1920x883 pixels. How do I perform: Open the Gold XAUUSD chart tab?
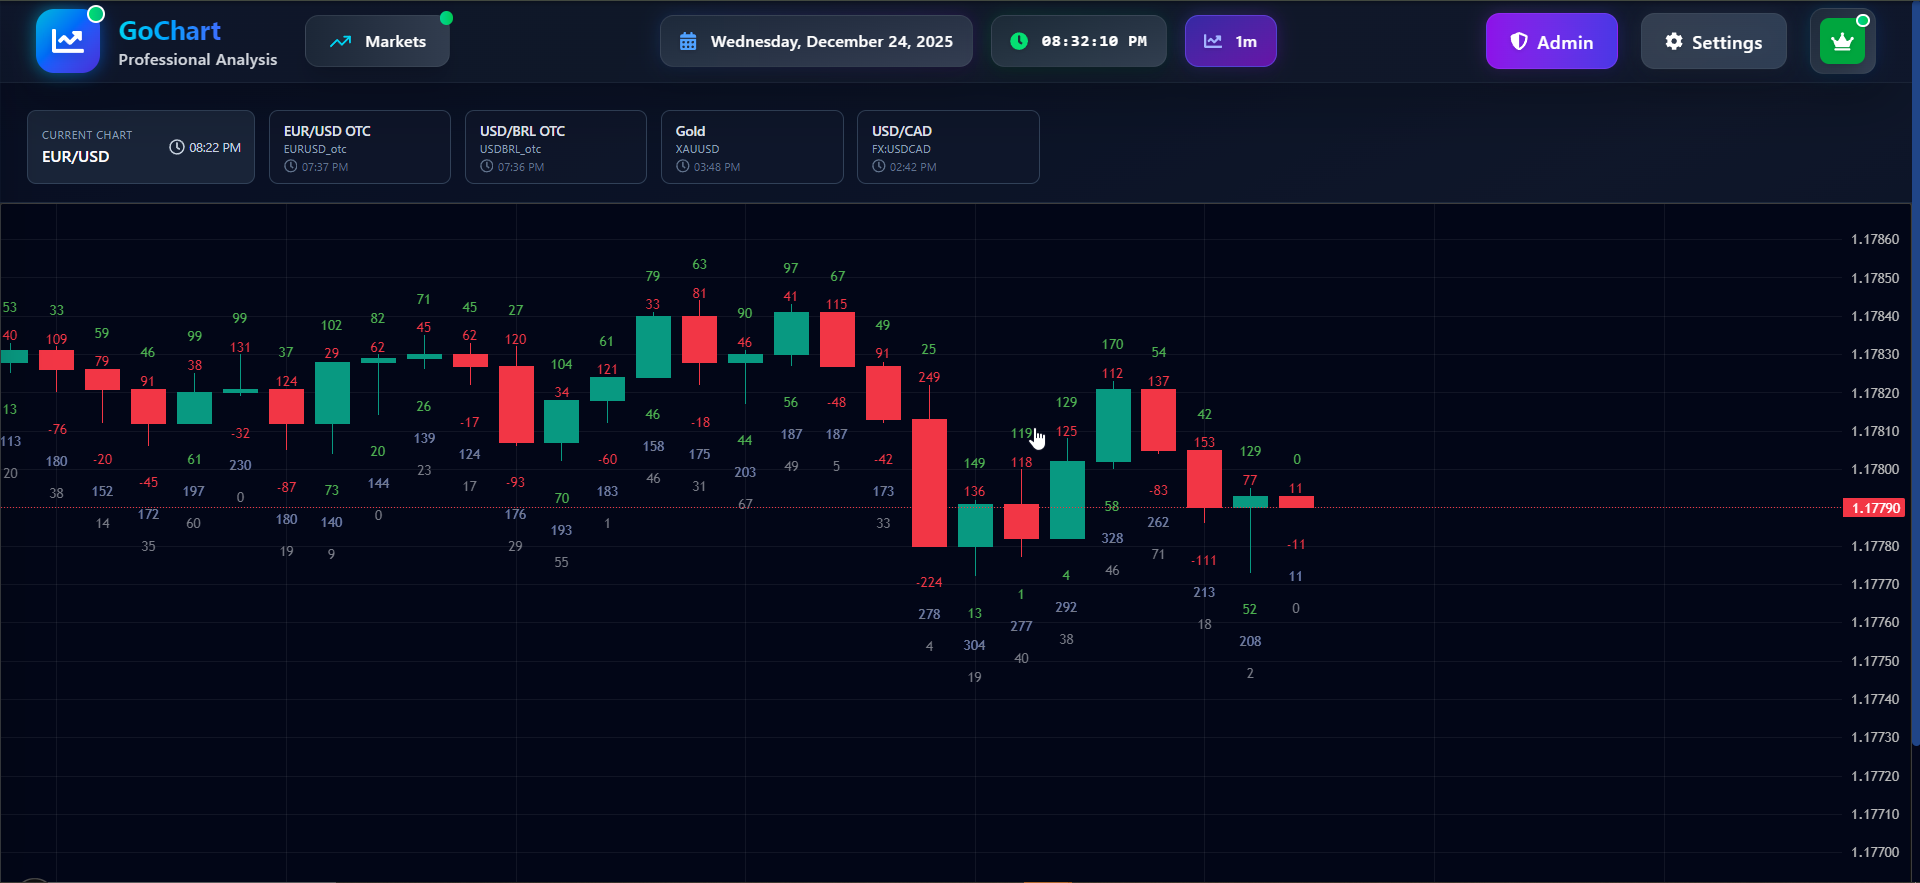click(751, 147)
